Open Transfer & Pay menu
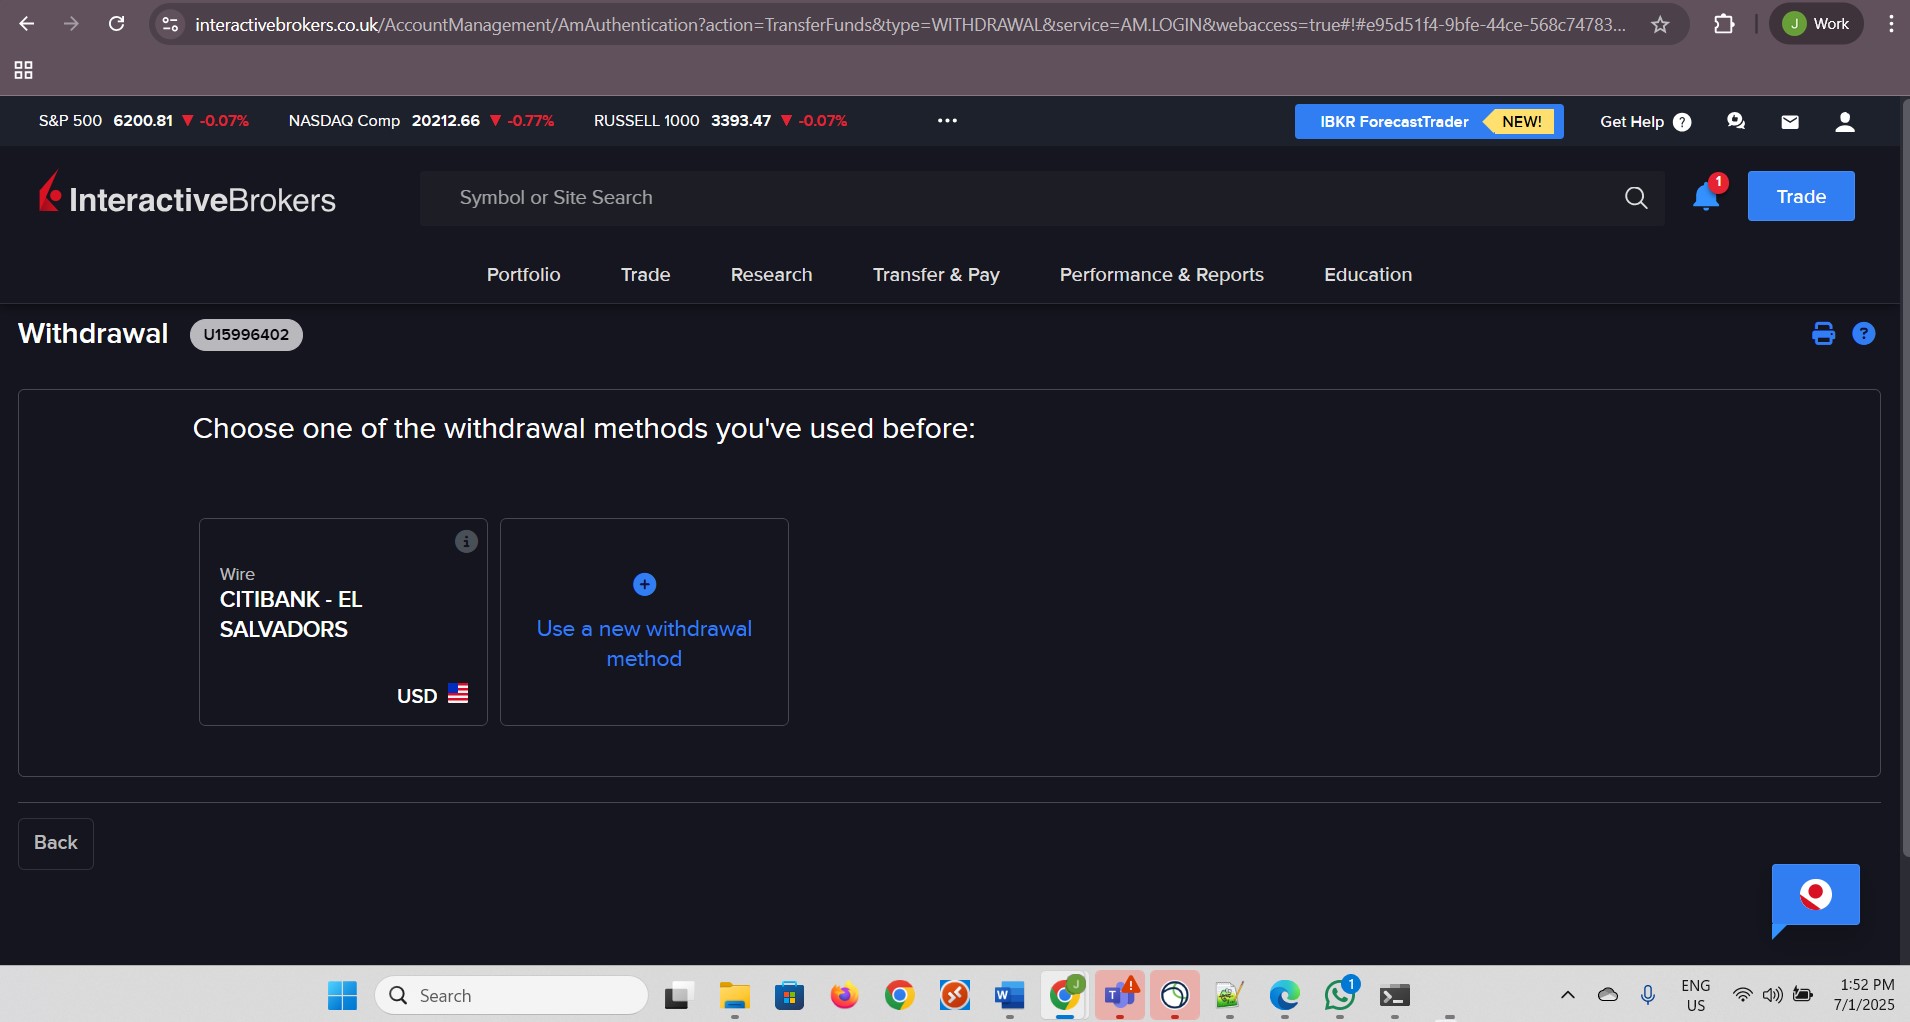Screen dimensions: 1910x1022 (x=936, y=275)
